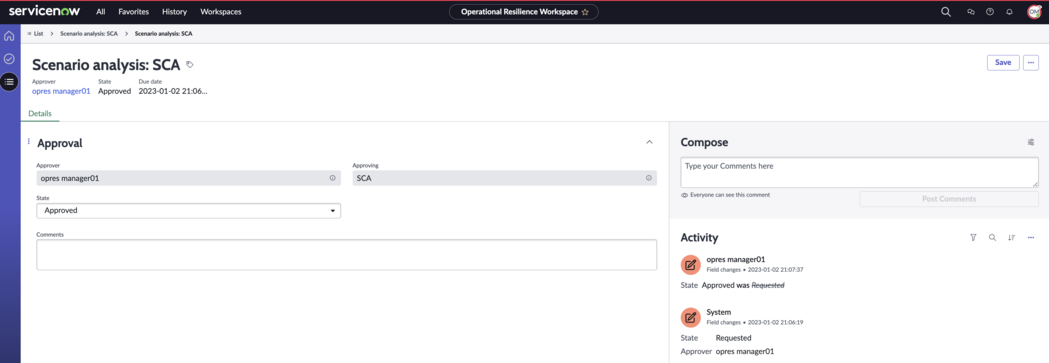The height and width of the screenshot is (363, 1049).
Task: Open the checkmark circle sidebar icon
Action: tap(9, 59)
